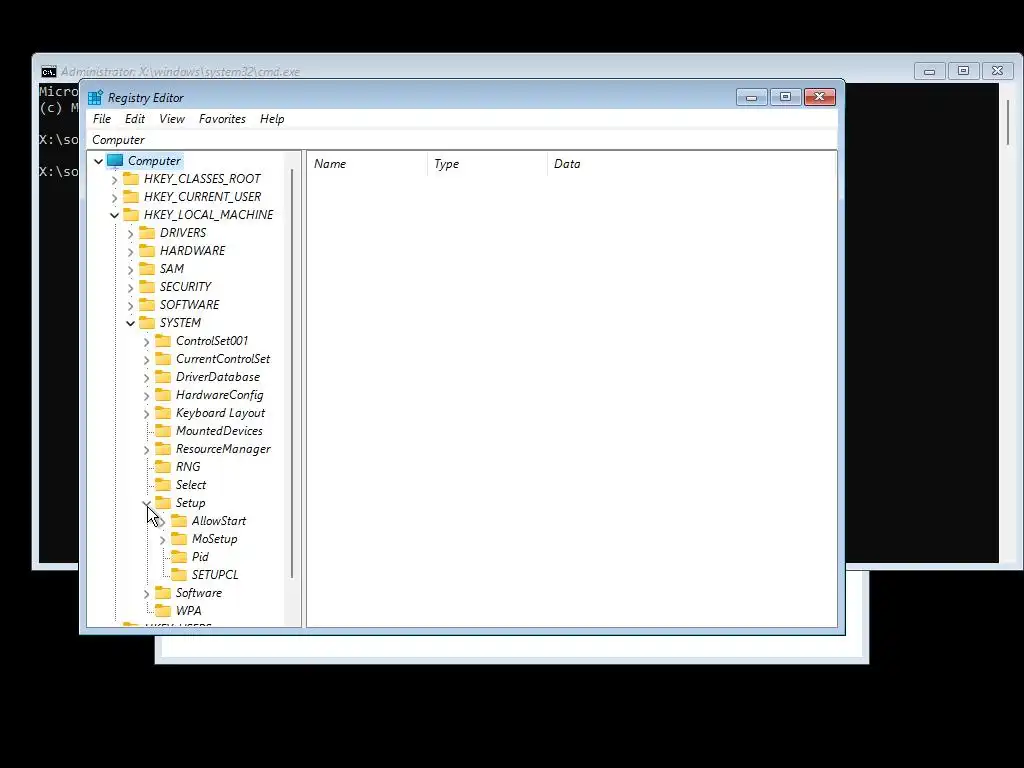Screen dimensions: 1024x768
Task: Select the SETUPCL key label
Action: pyautogui.click(x=216, y=575)
